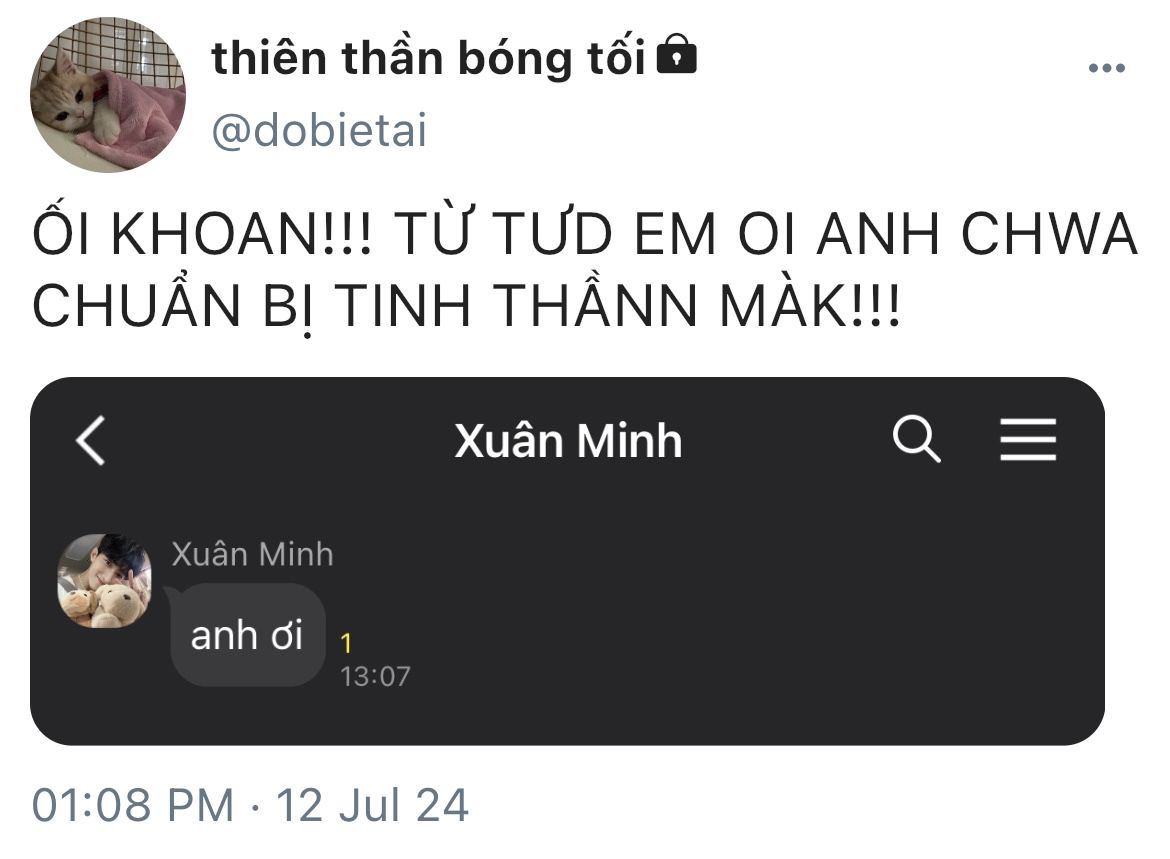1170x859 pixels.
Task: Click Xuân Minh's avatar with teddy bears
Action: point(104,581)
